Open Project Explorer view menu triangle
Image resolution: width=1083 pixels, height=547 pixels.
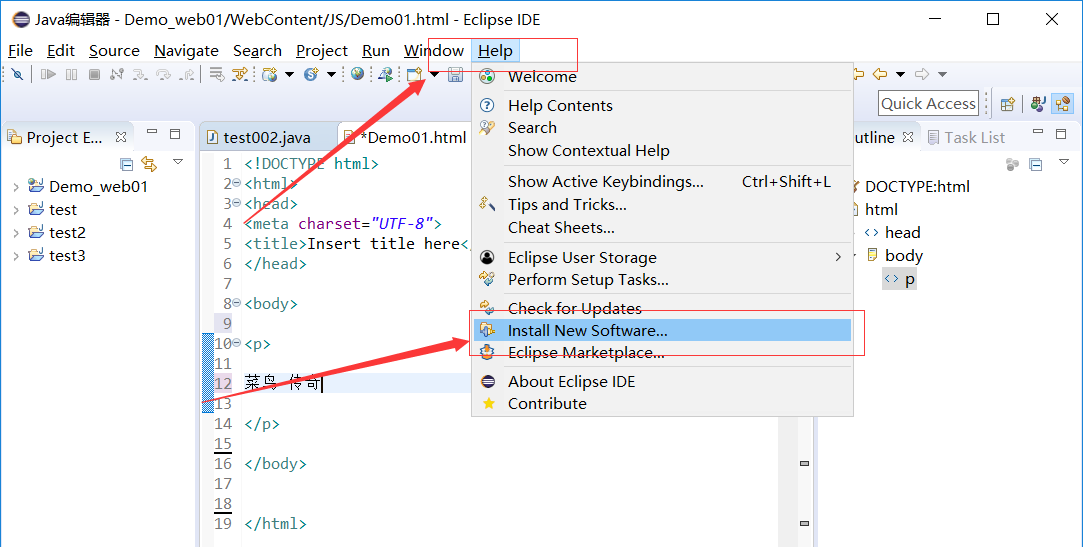pyautogui.click(x=178, y=162)
